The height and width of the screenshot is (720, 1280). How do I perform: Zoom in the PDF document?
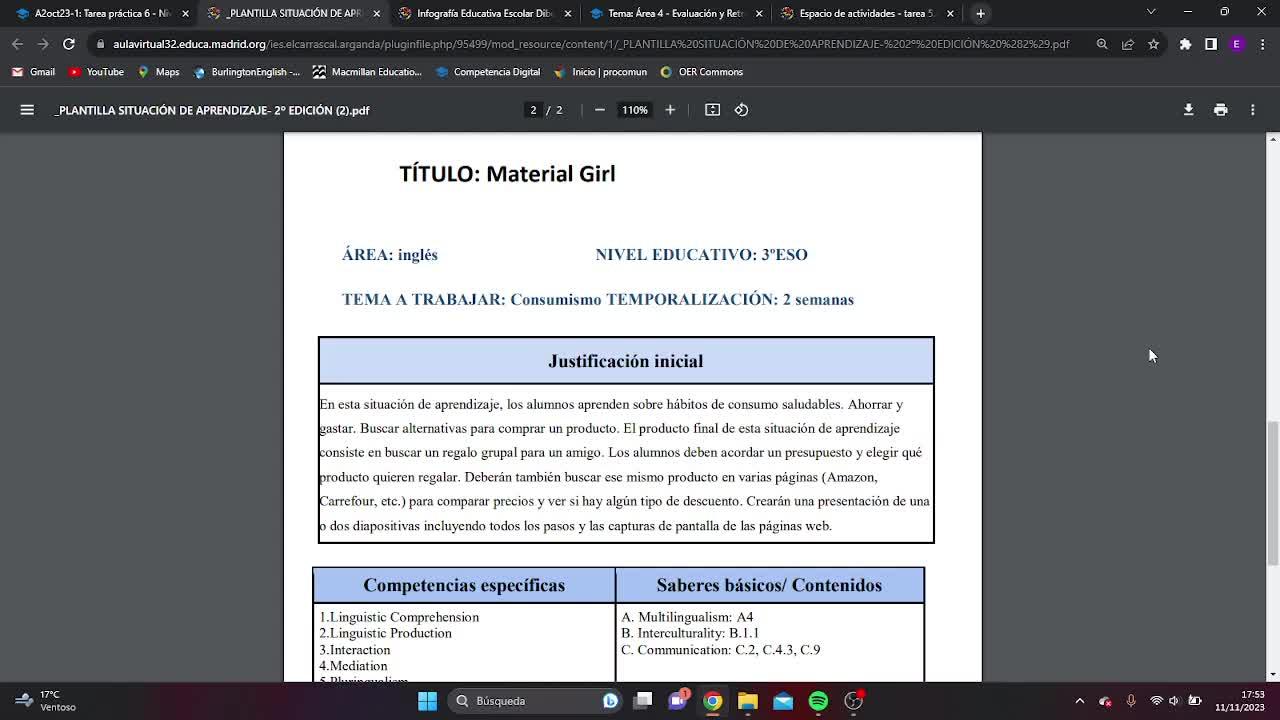tap(670, 110)
